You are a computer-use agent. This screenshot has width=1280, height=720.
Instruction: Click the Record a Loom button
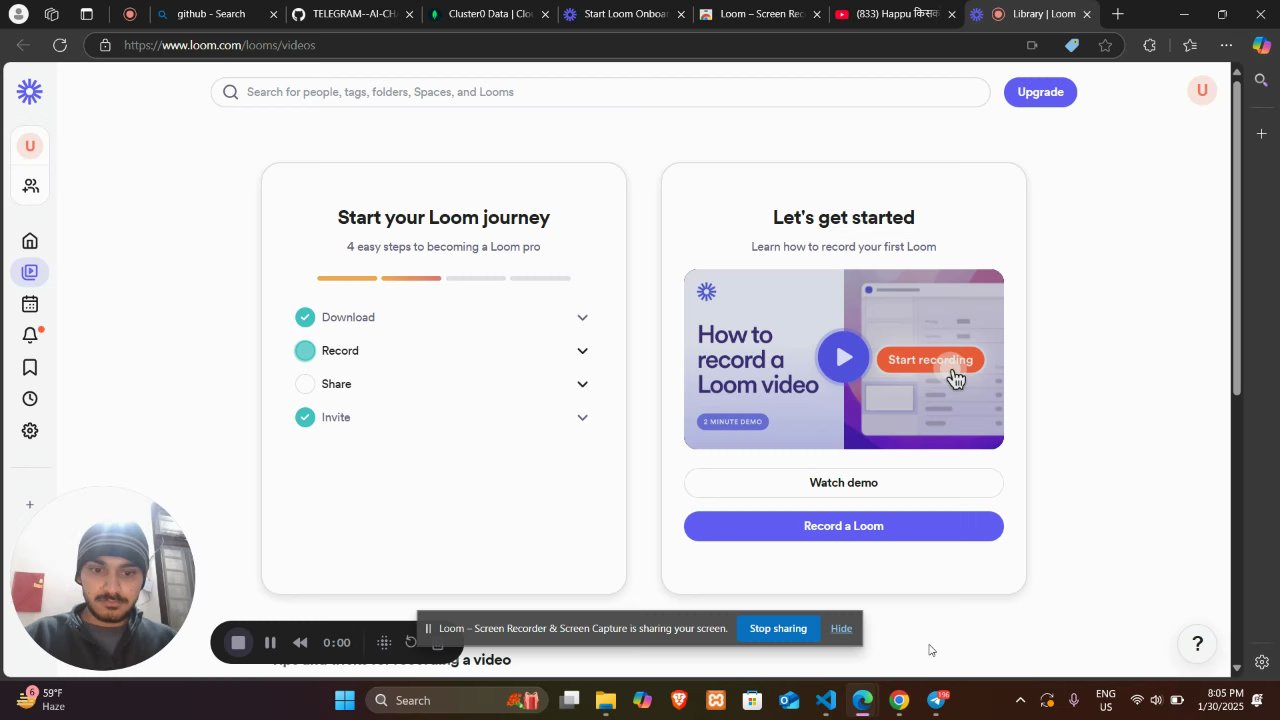click(844, 526)
